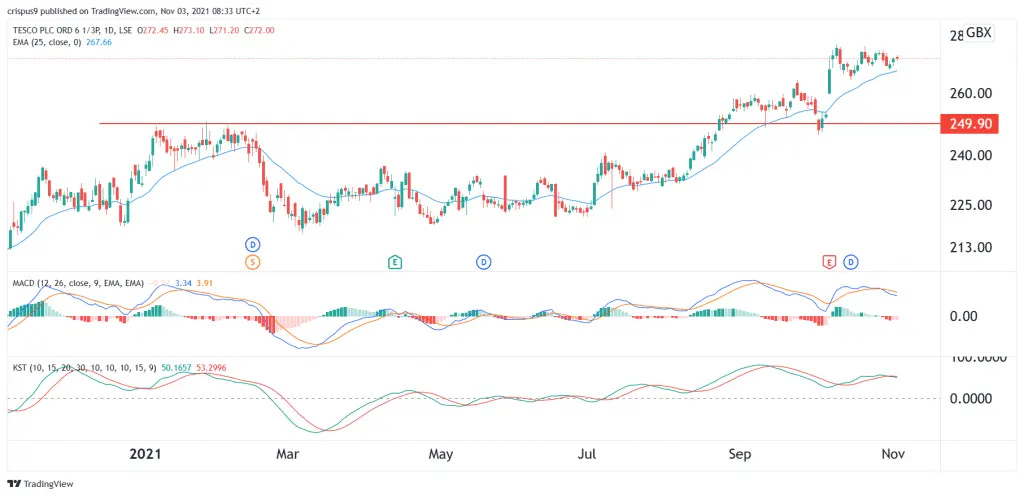Image resolution: width=1024 pixels, height=496 pixels.
Task: Click the D dividend marker near May
Action: 483,262
